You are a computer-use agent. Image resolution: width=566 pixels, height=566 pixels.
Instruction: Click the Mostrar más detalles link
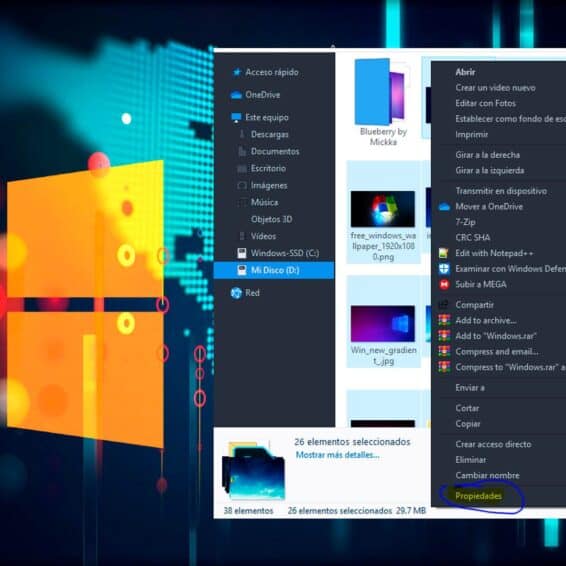[x=338, y=455]
